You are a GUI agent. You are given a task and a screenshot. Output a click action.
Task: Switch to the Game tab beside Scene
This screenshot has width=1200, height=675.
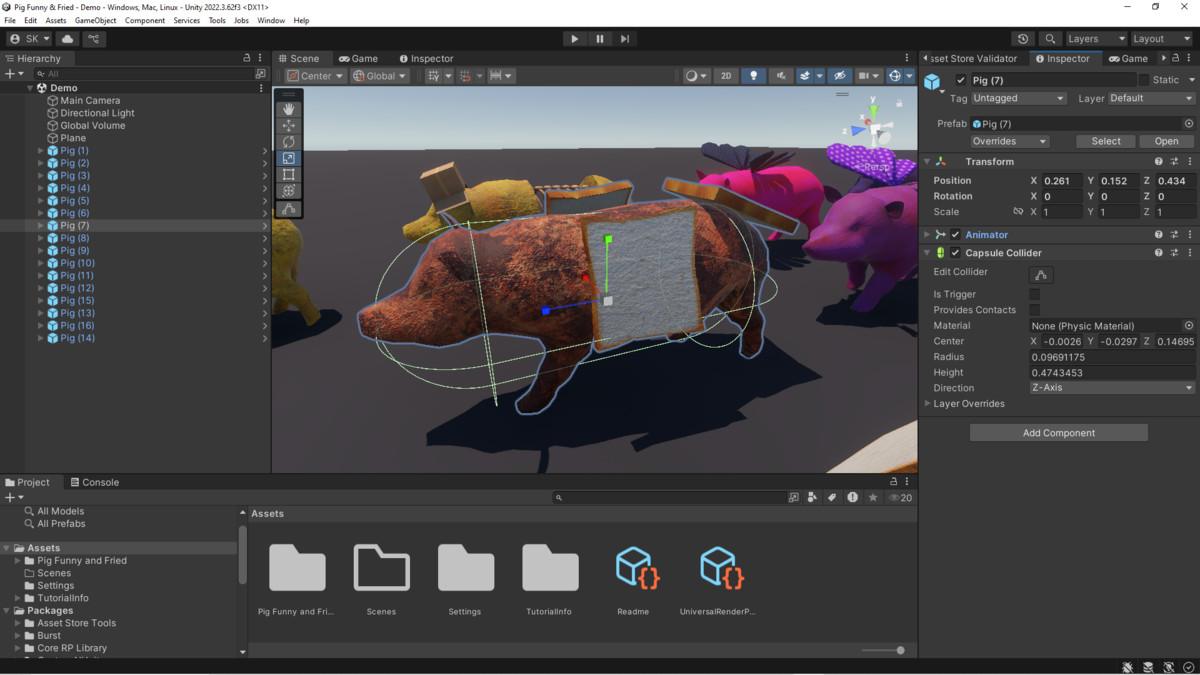(358, 58)
